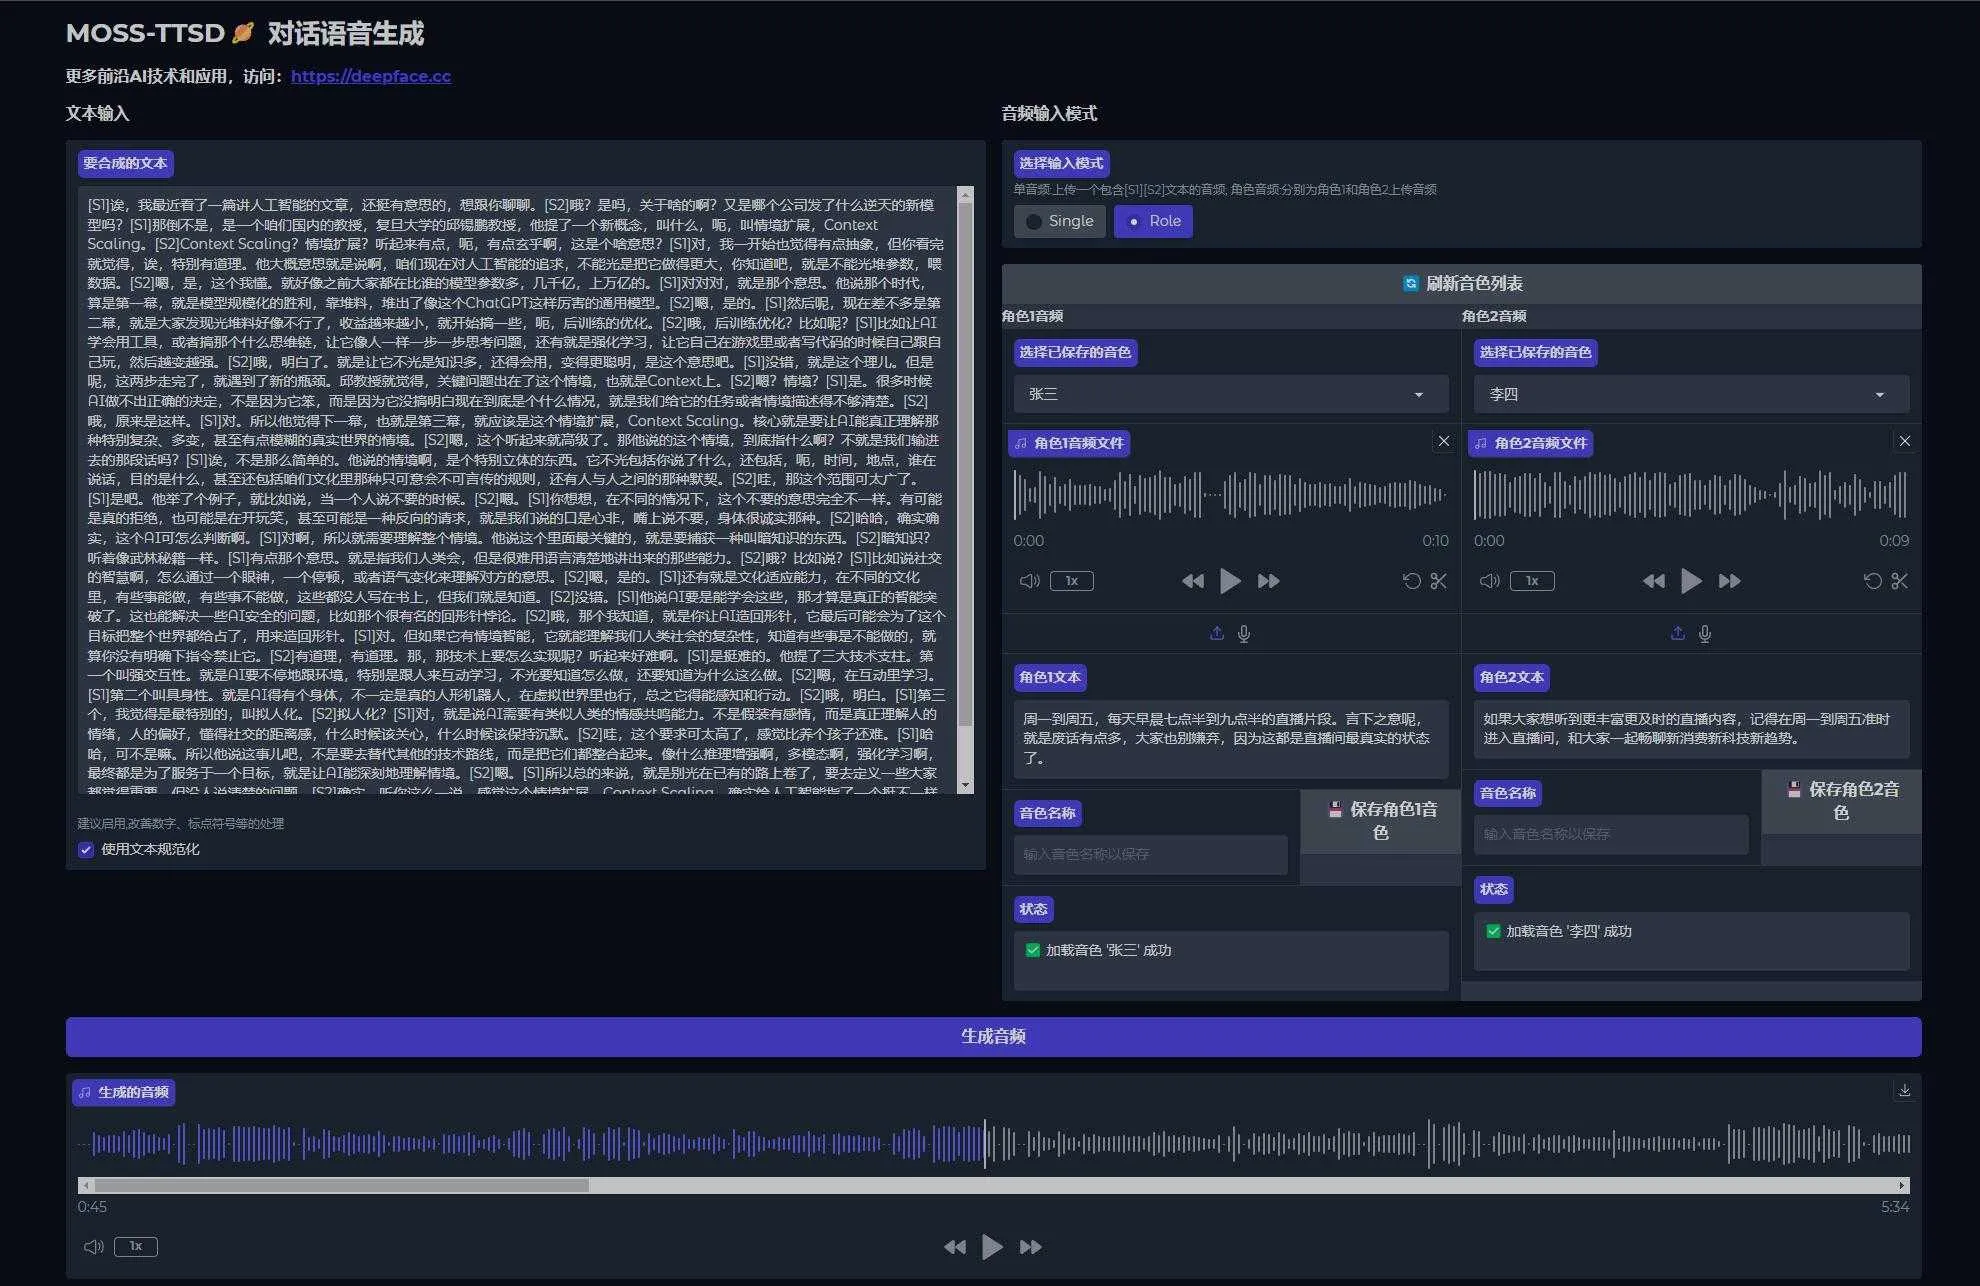Screen dimensions: 1980x1286
Task: Refresh the voice list
Action: coord(1461,283)
